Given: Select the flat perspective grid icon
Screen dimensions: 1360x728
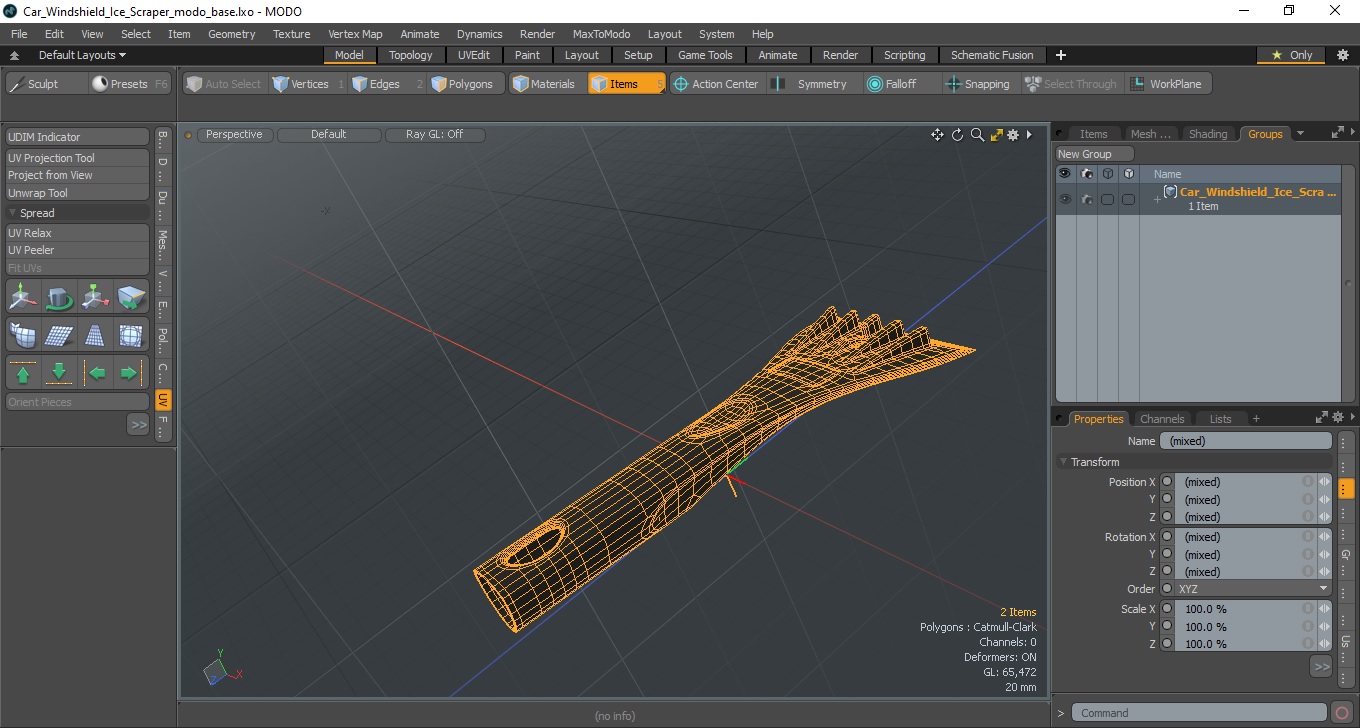Looking at the screenshot, I should point(60,335).
